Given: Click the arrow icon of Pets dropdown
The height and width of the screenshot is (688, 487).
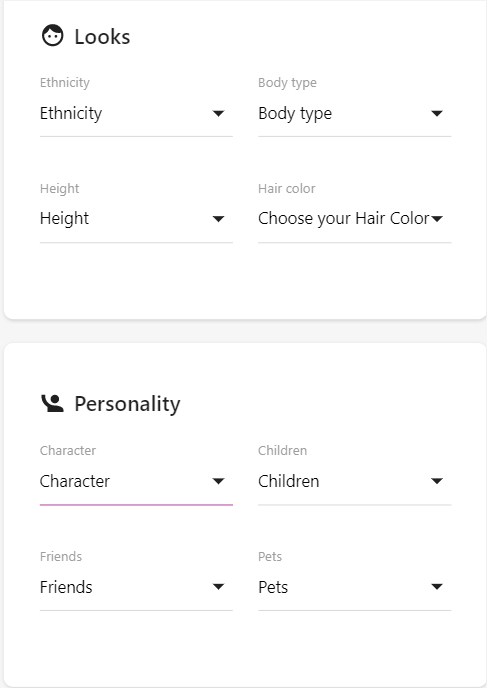Looking at the screenshot, I should click(437, 587).
